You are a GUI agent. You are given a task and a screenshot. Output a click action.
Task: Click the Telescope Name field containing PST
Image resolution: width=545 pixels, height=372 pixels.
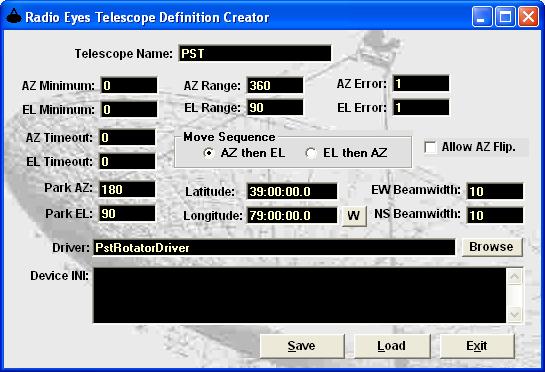255,53
